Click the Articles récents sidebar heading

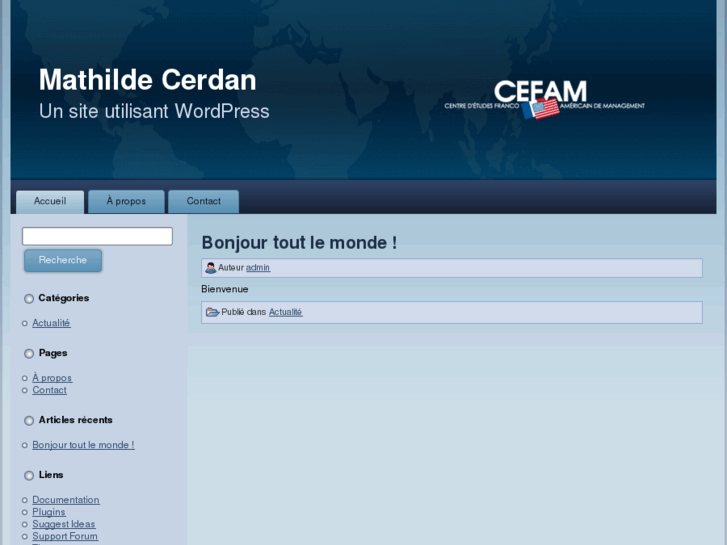[76, 420]
